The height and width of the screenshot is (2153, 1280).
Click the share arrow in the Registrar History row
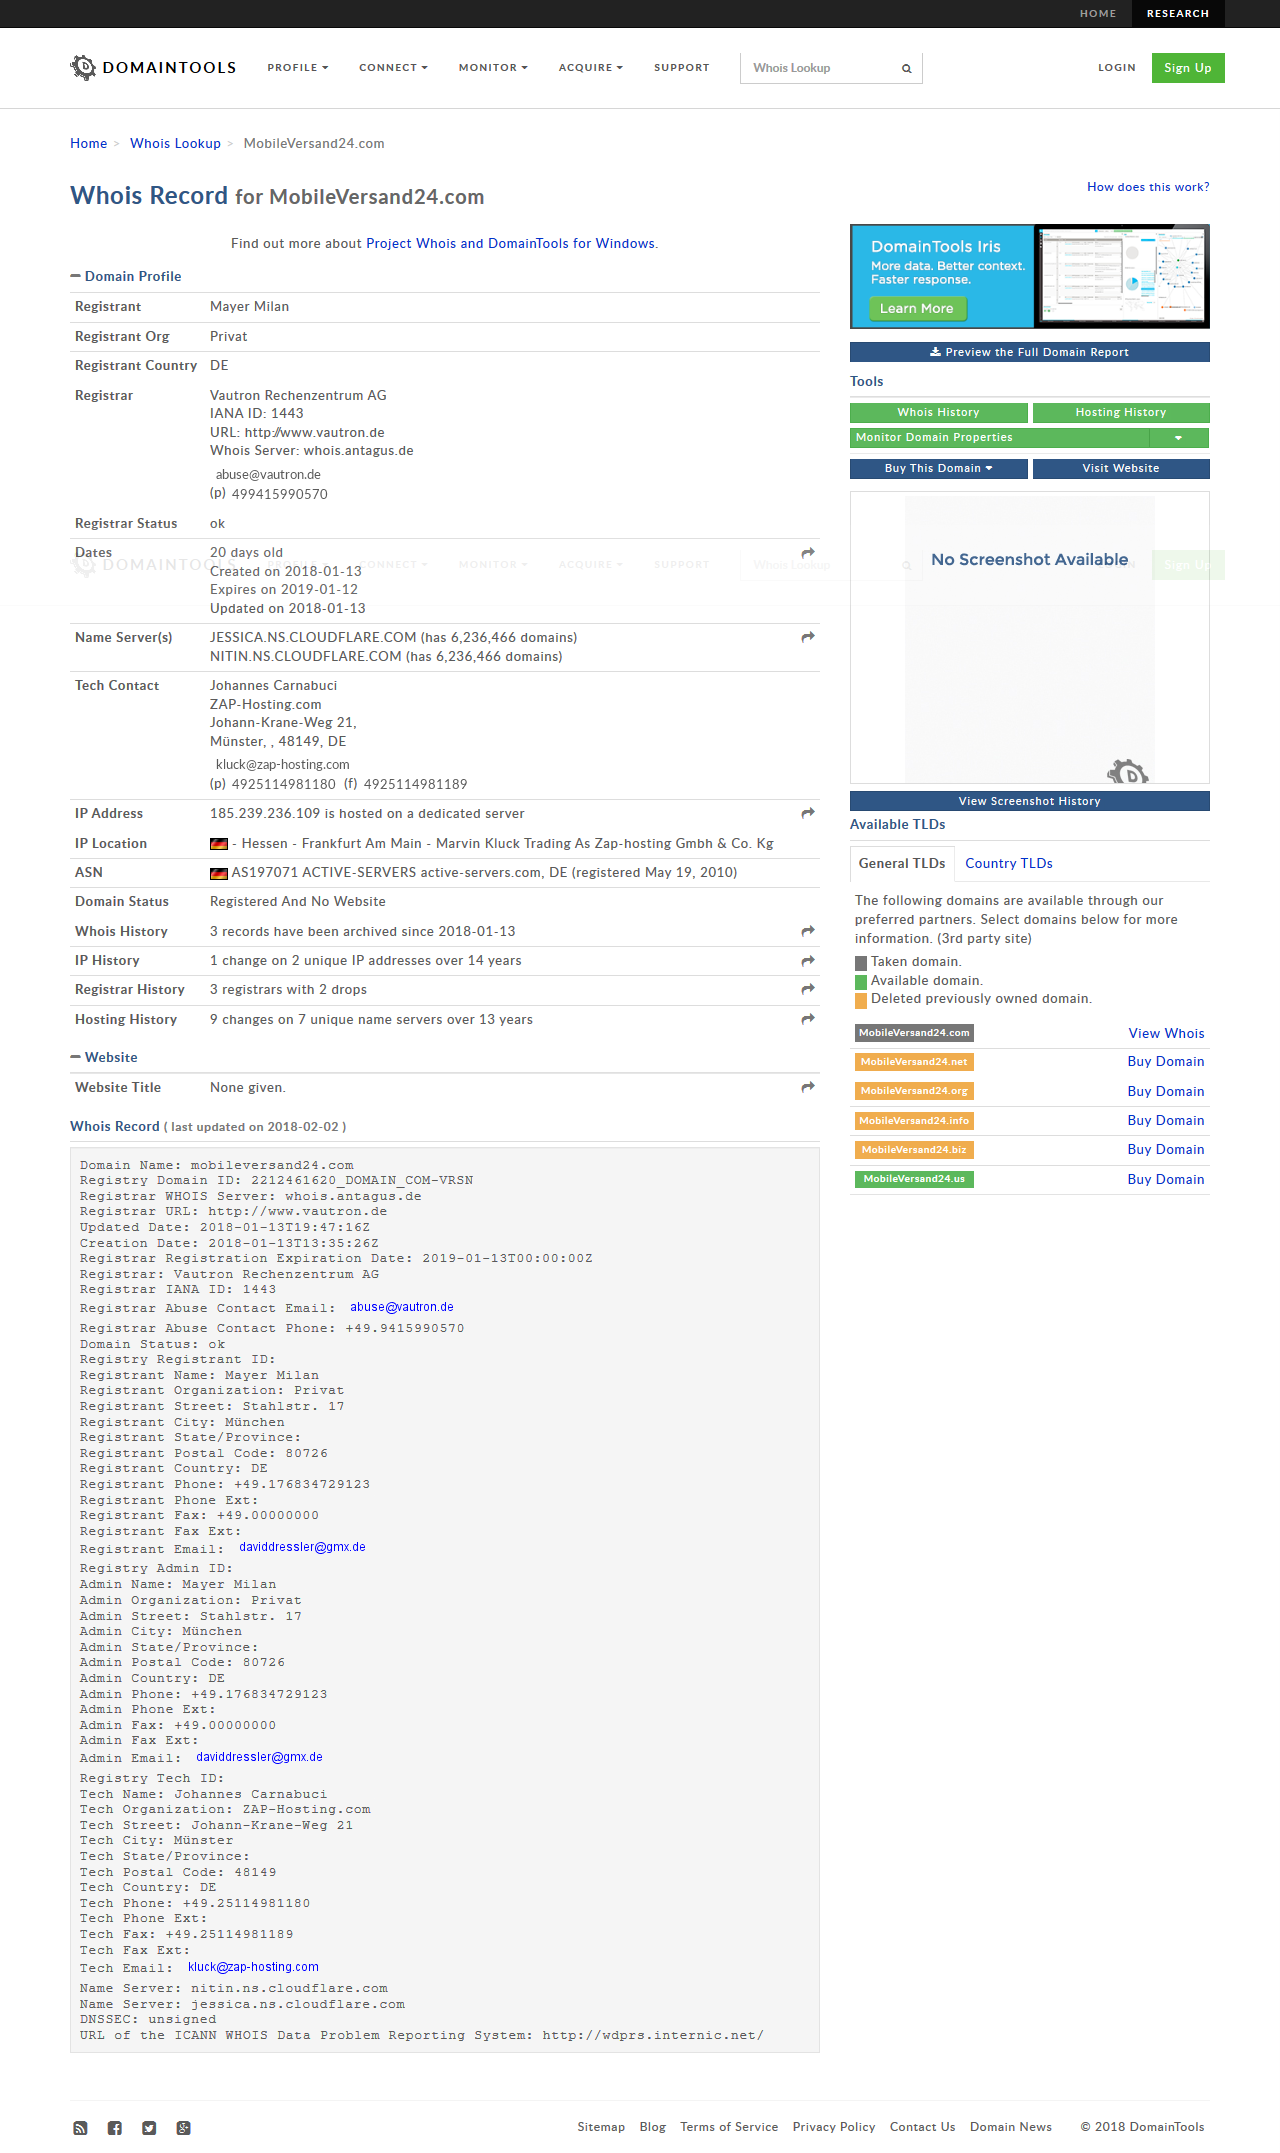click(x=808, y=989)
